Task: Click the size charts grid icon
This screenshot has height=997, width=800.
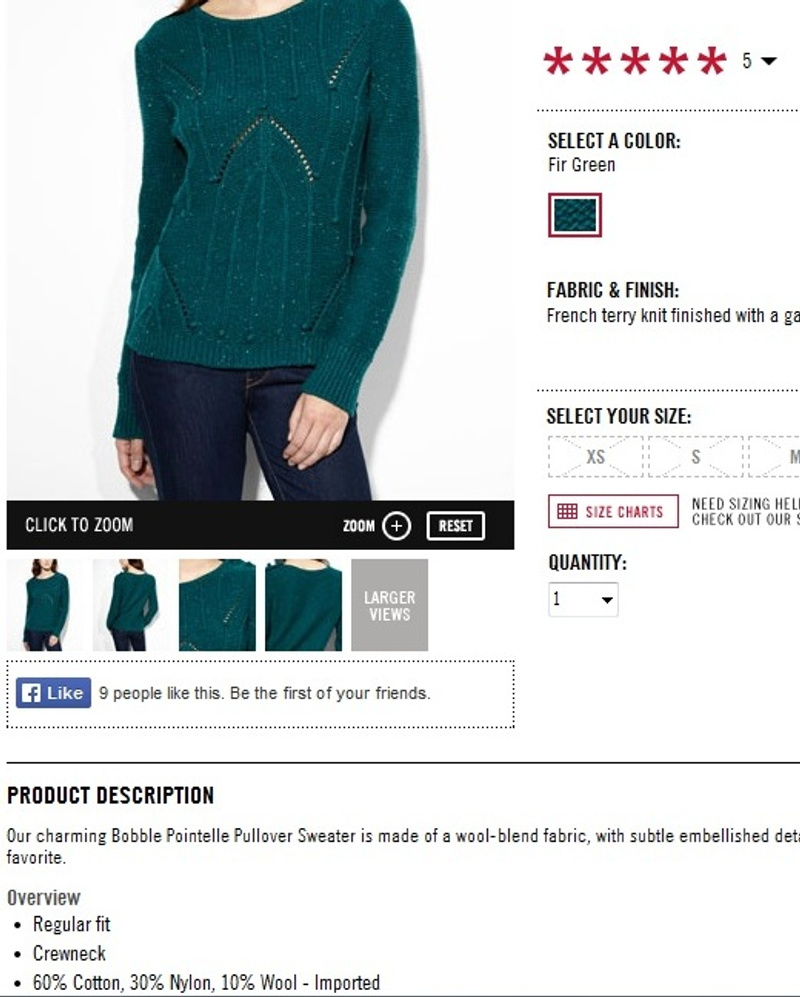Action: [x=567, y=511]
